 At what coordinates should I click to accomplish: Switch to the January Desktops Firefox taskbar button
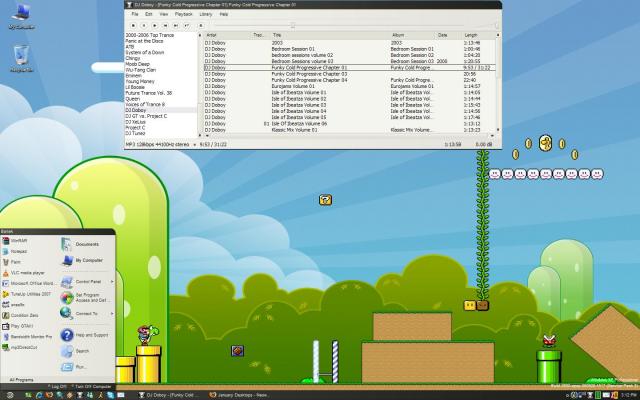[239, 395]
